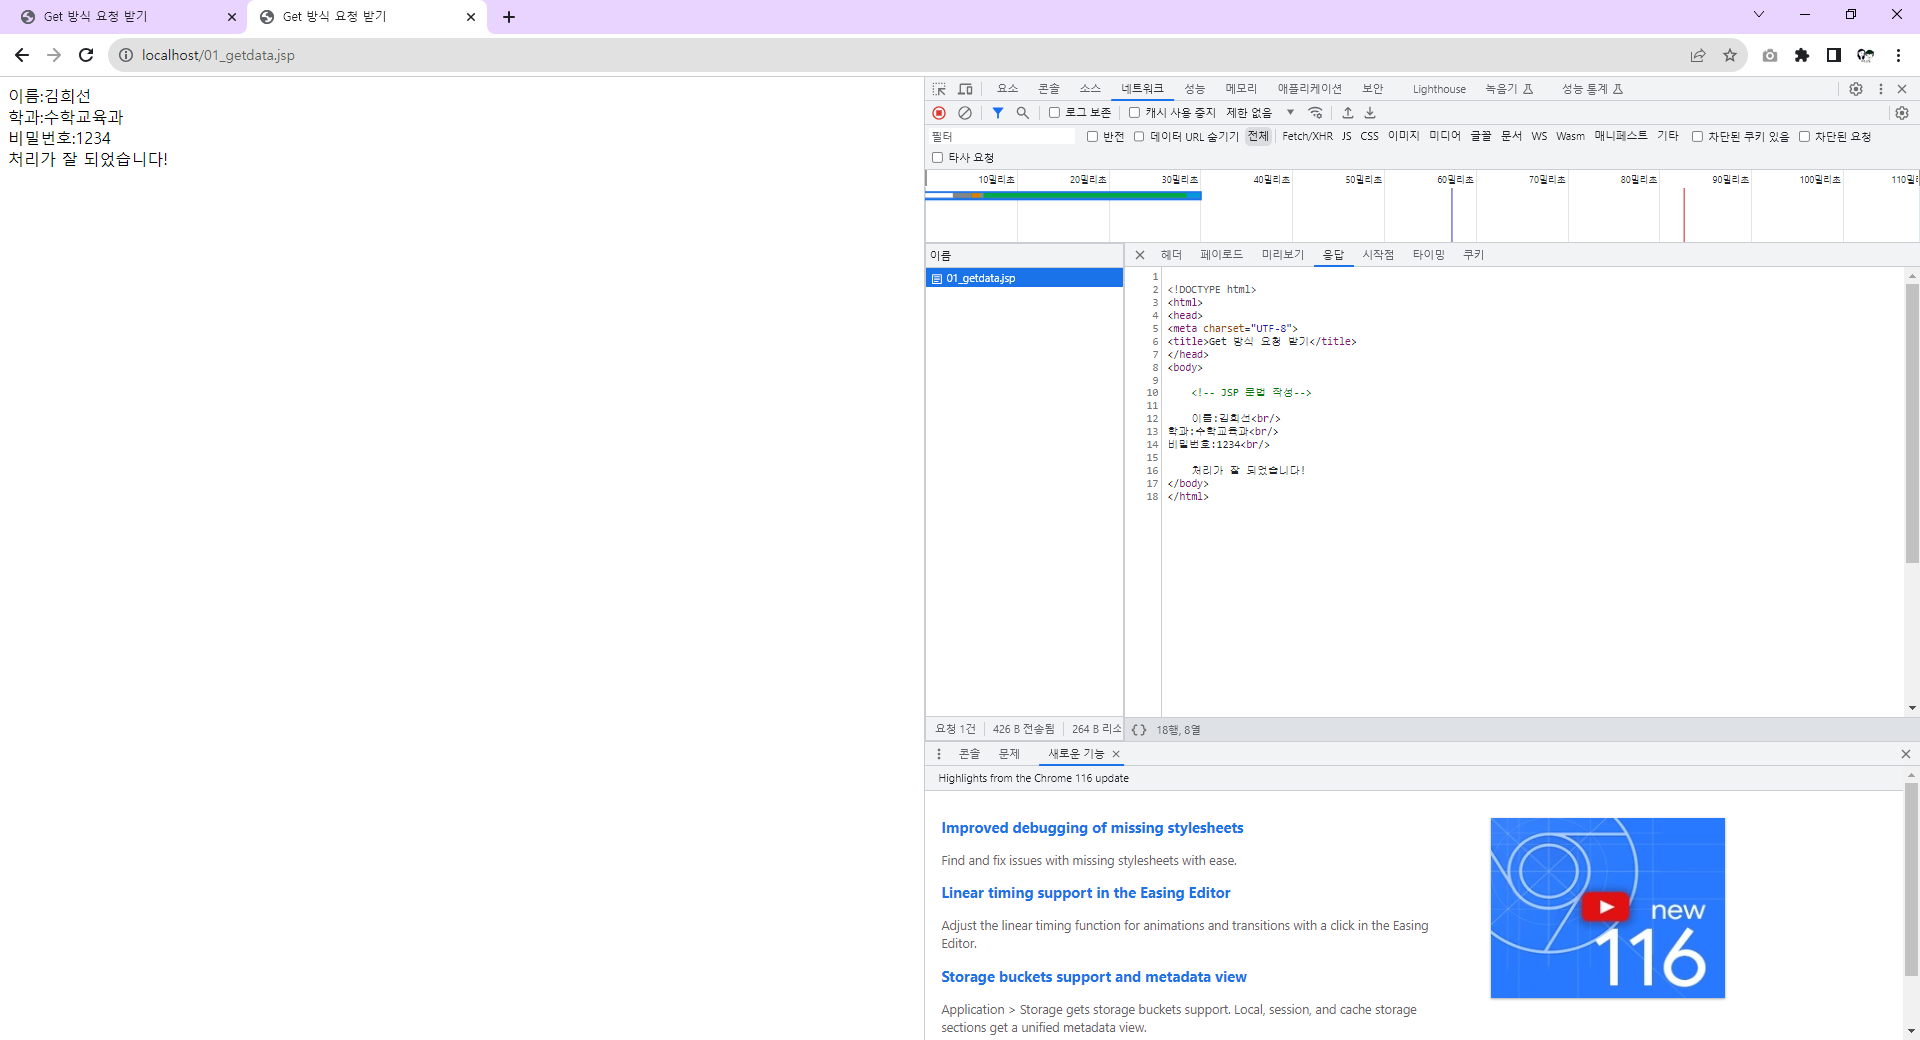Select 01_getdata.jsp request row
This screenshot has height=1040, width=1920.
[1024, 278]
